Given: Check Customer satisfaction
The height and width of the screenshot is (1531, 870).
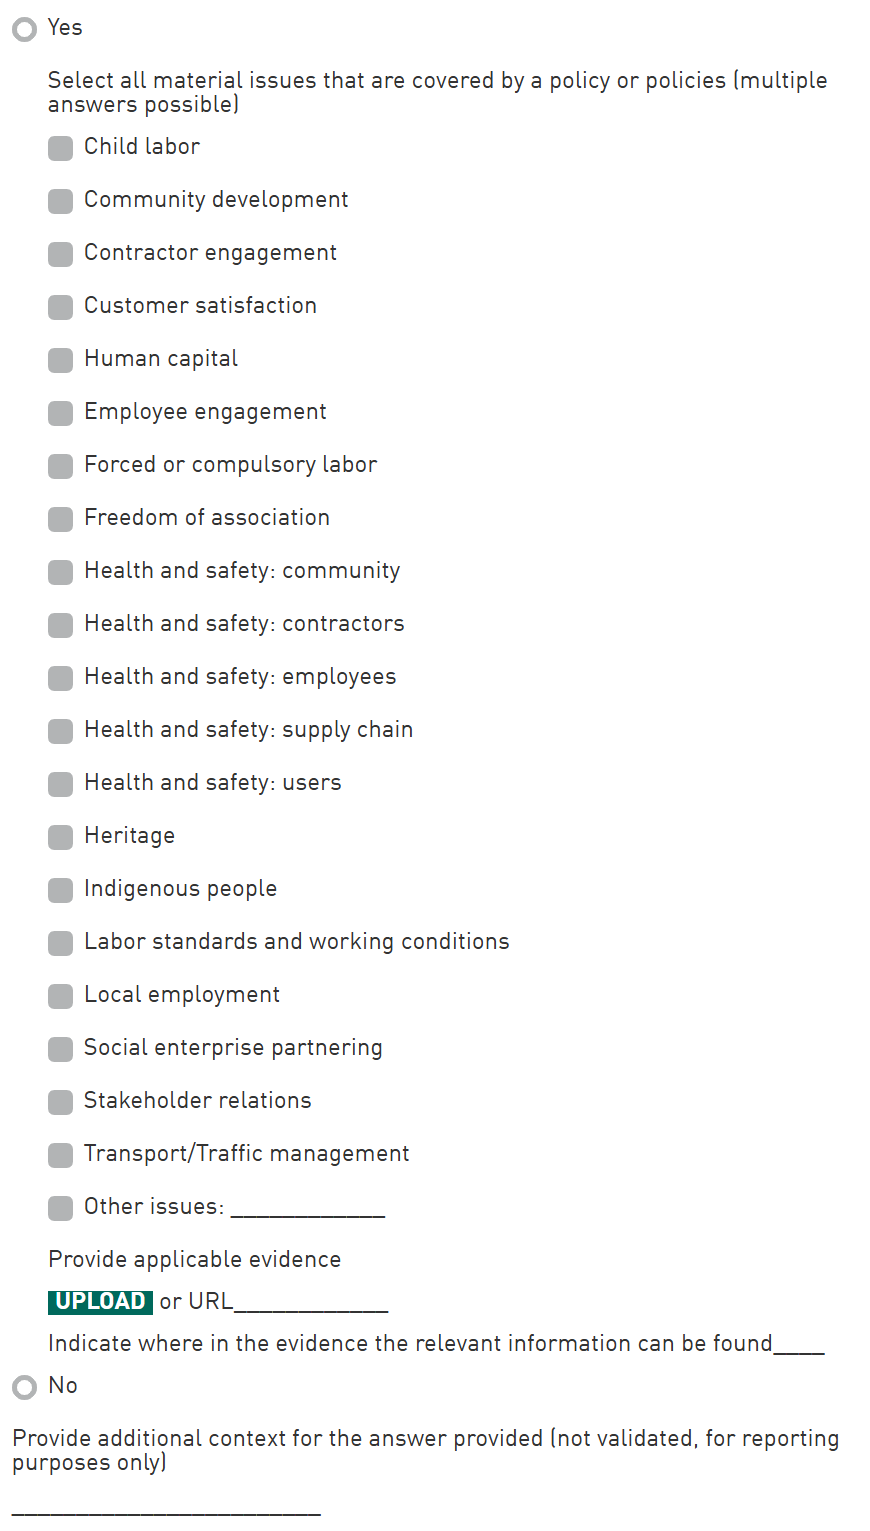Looking at the screenshot, I should click(61, 307).
